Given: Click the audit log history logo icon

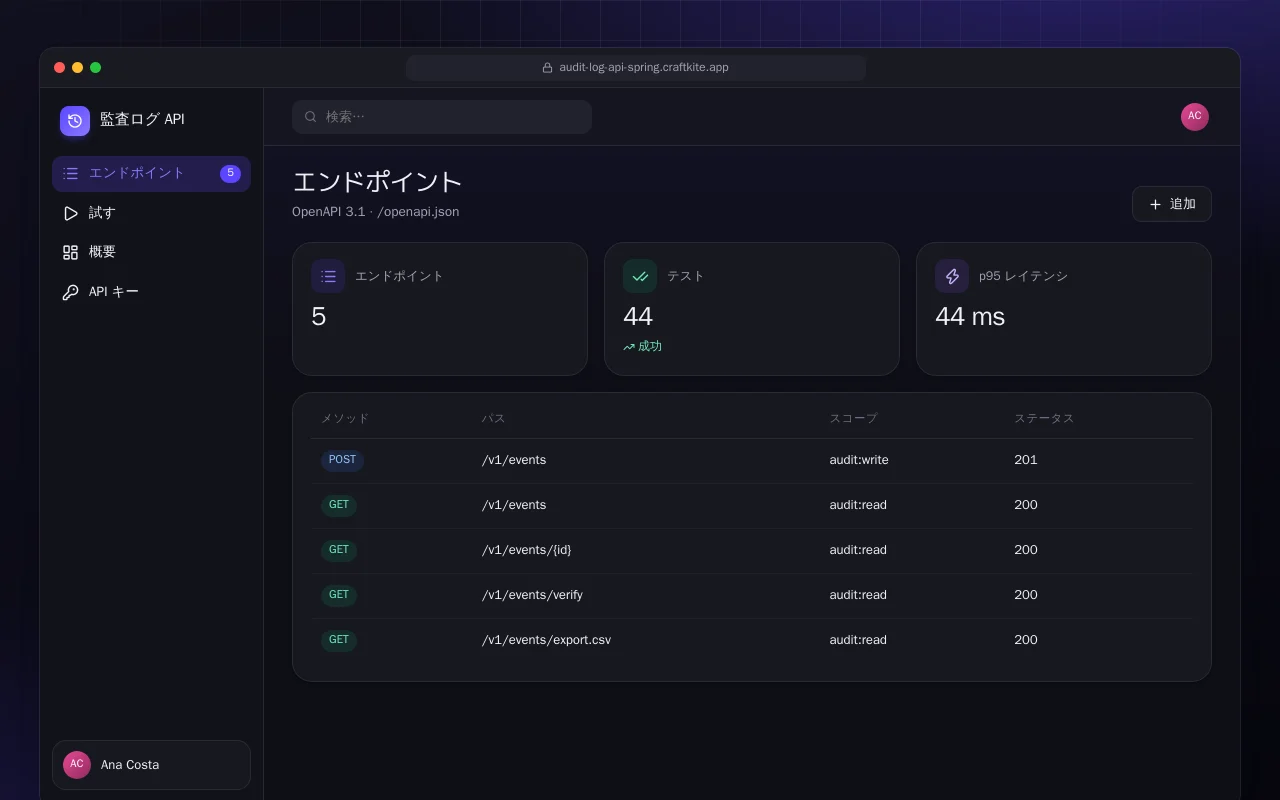Looking at the screenshot, I should [75, 121].
